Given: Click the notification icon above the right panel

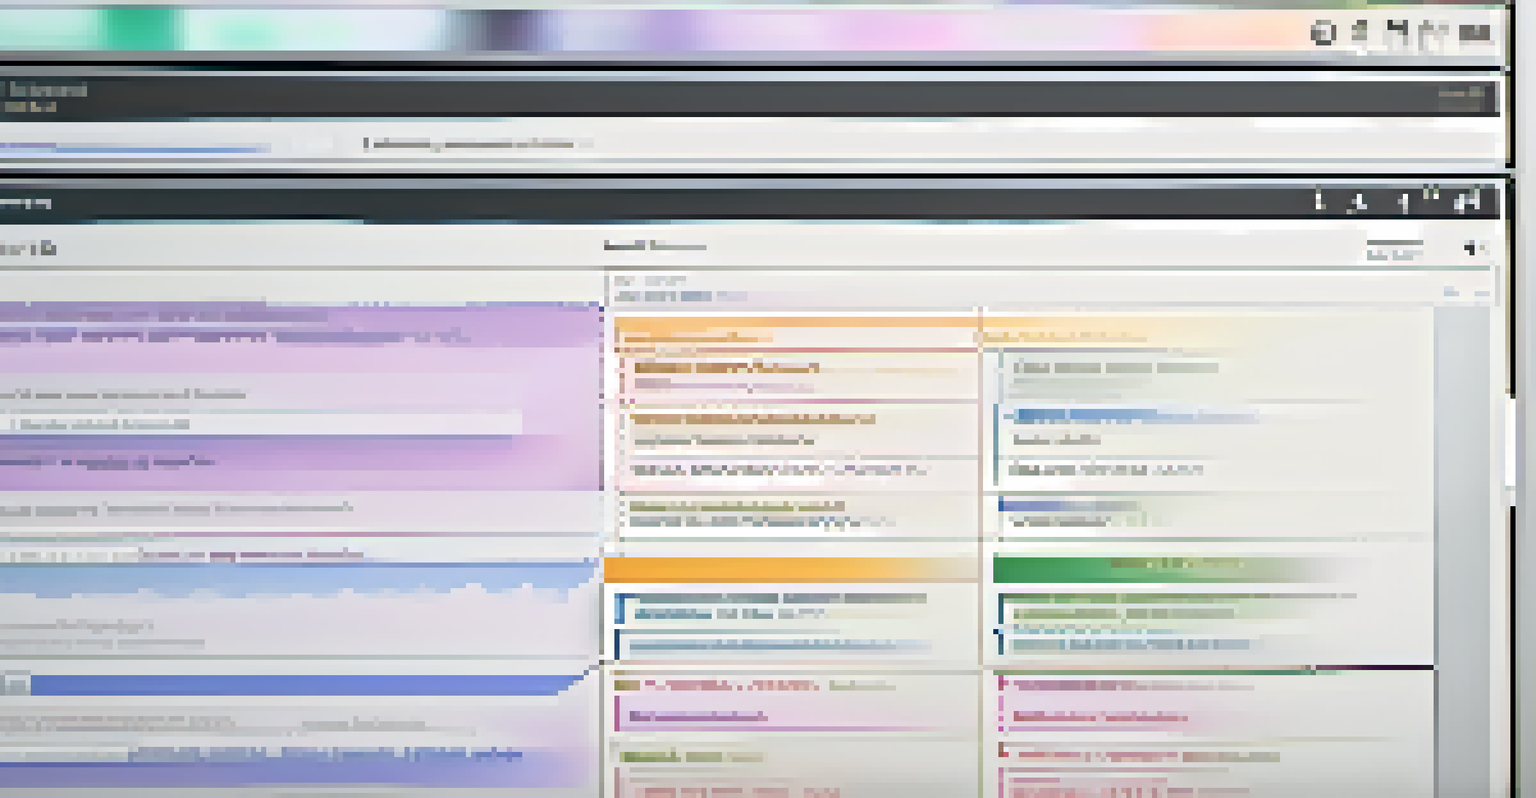Looking at the screenshot, I should (x=1469, y=248).
